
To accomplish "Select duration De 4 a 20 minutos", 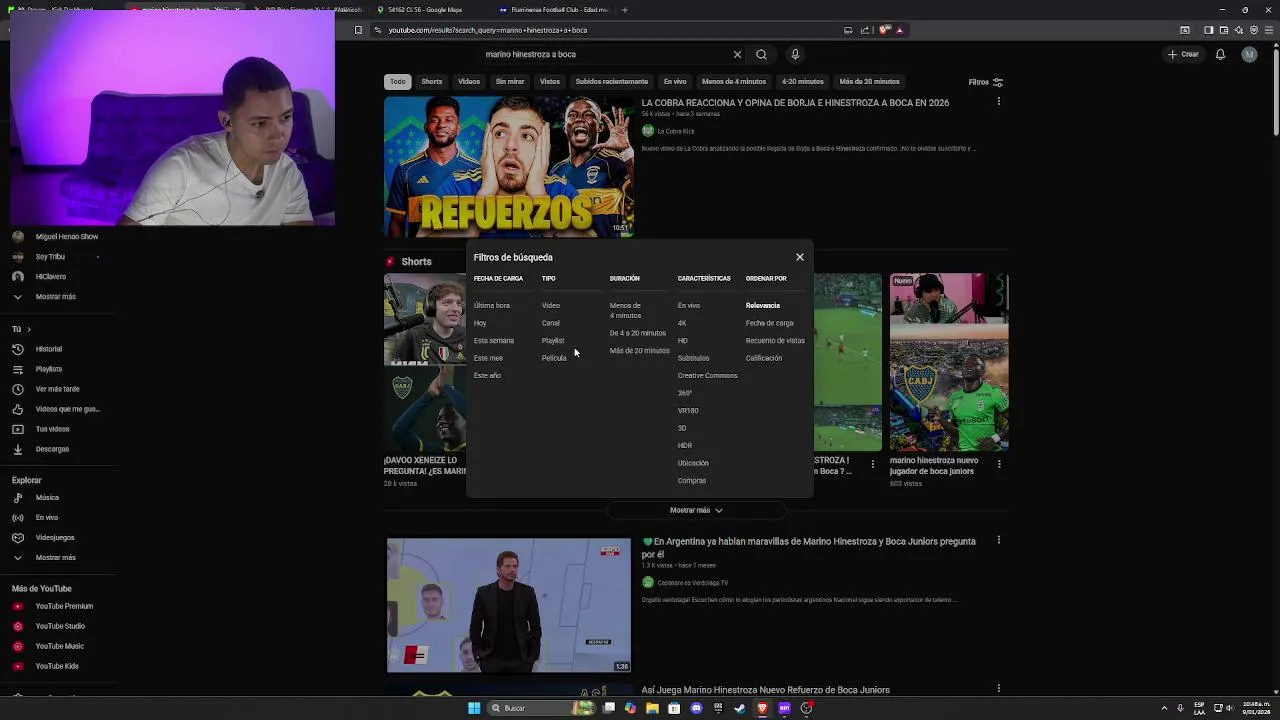I will 638,333.
